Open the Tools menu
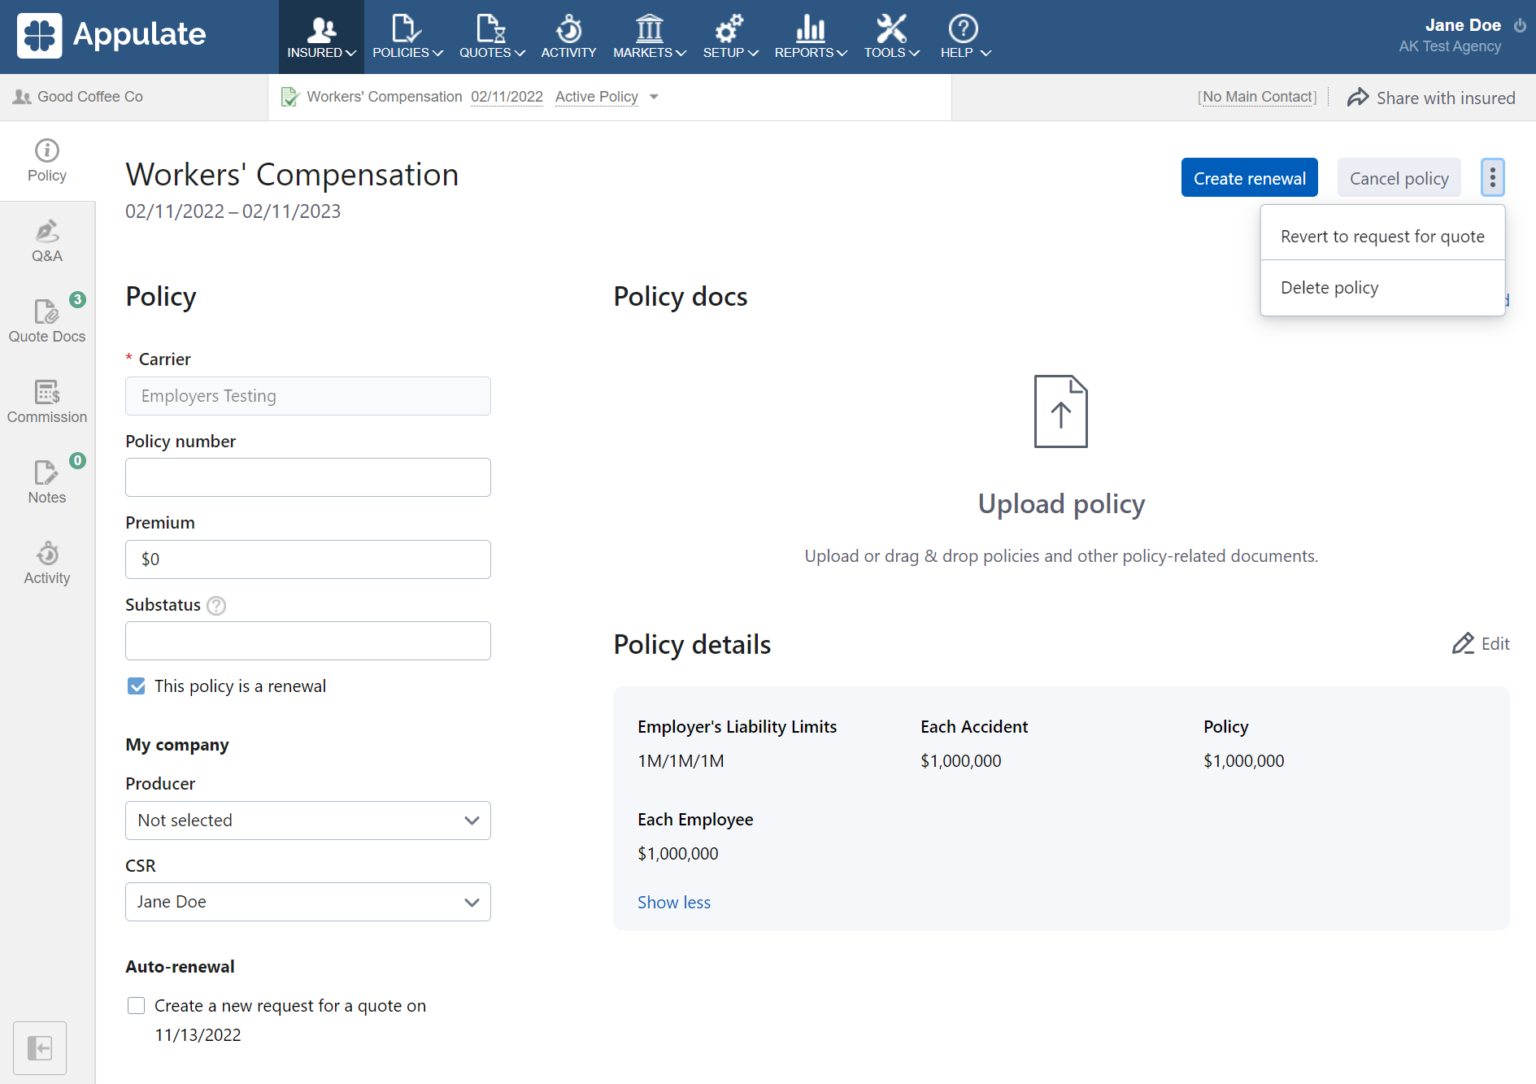 pos(891,37)
